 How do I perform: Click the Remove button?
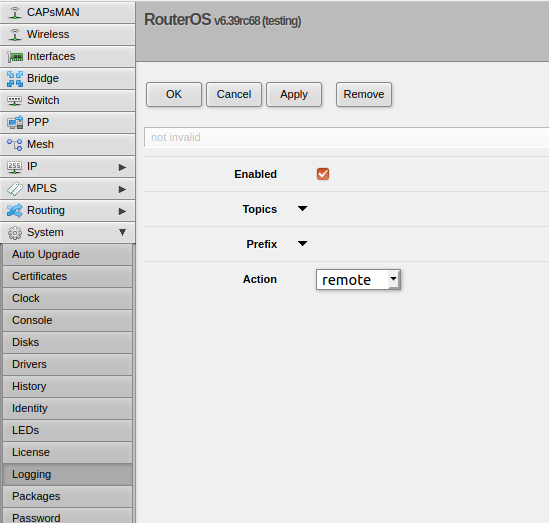tap(364, 95)
